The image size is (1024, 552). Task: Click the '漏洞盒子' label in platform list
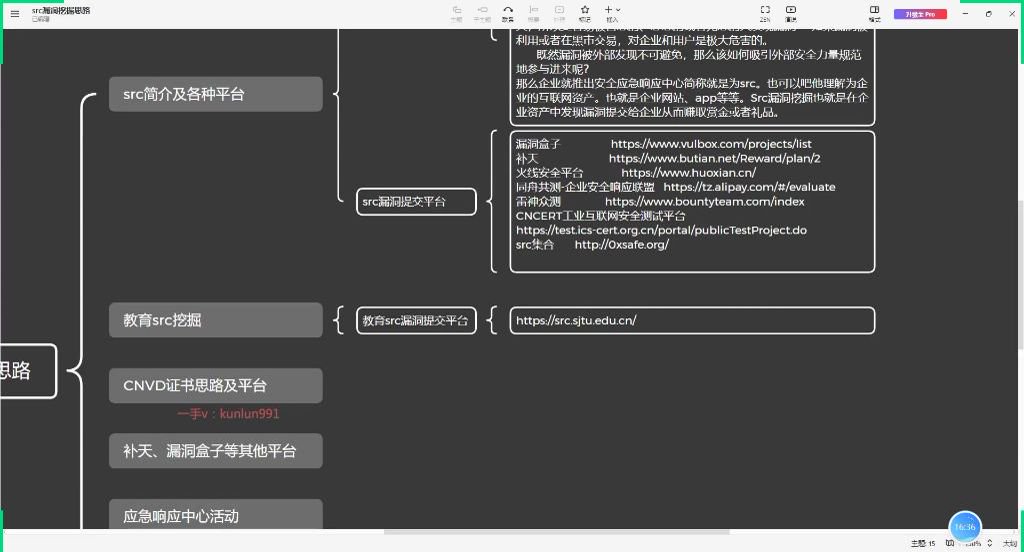(537, 144)
